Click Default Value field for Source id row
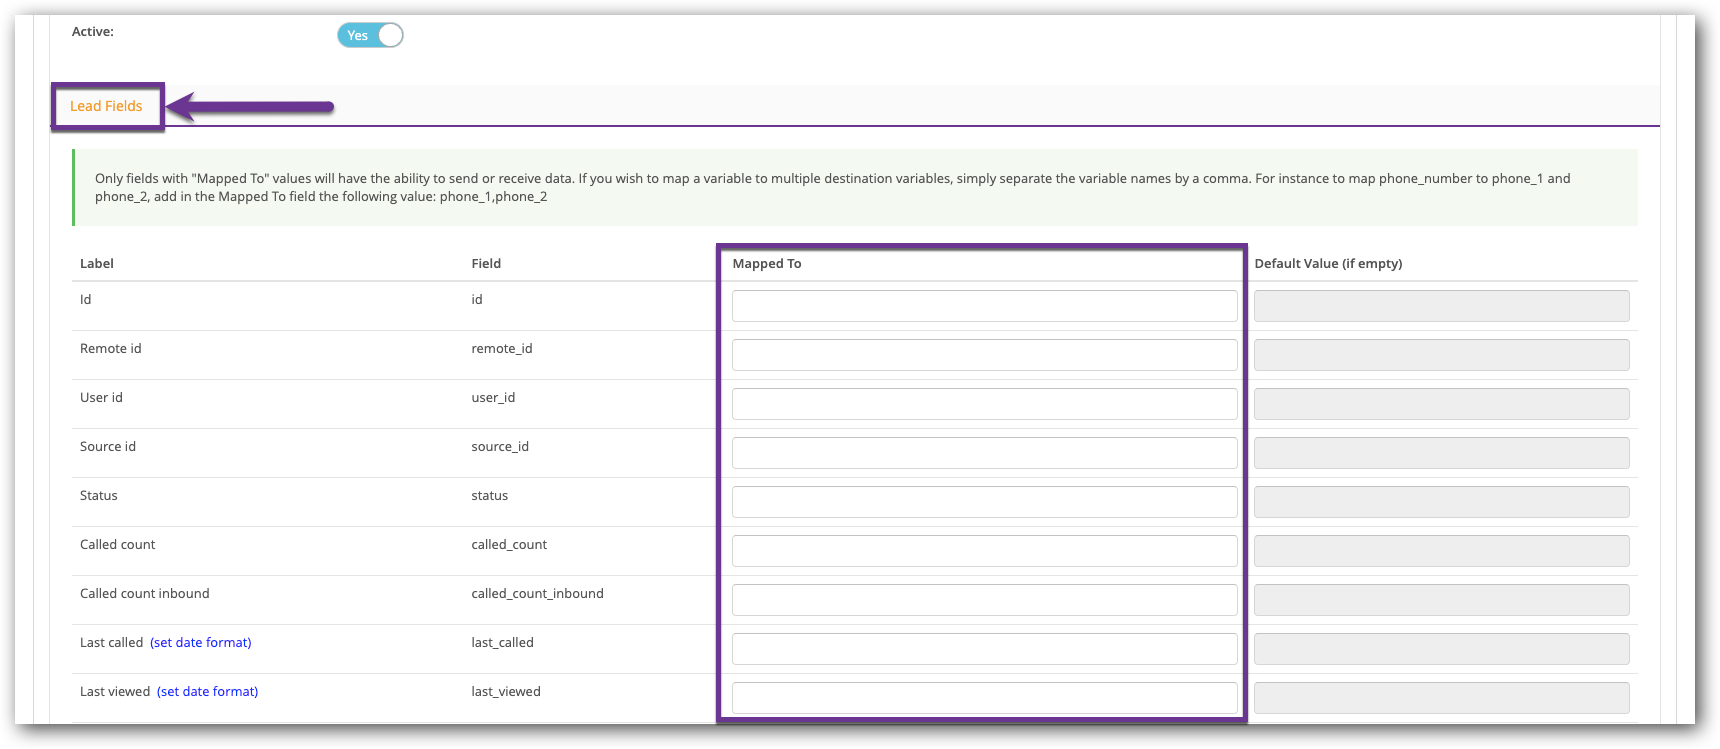 coord(1441,453)
